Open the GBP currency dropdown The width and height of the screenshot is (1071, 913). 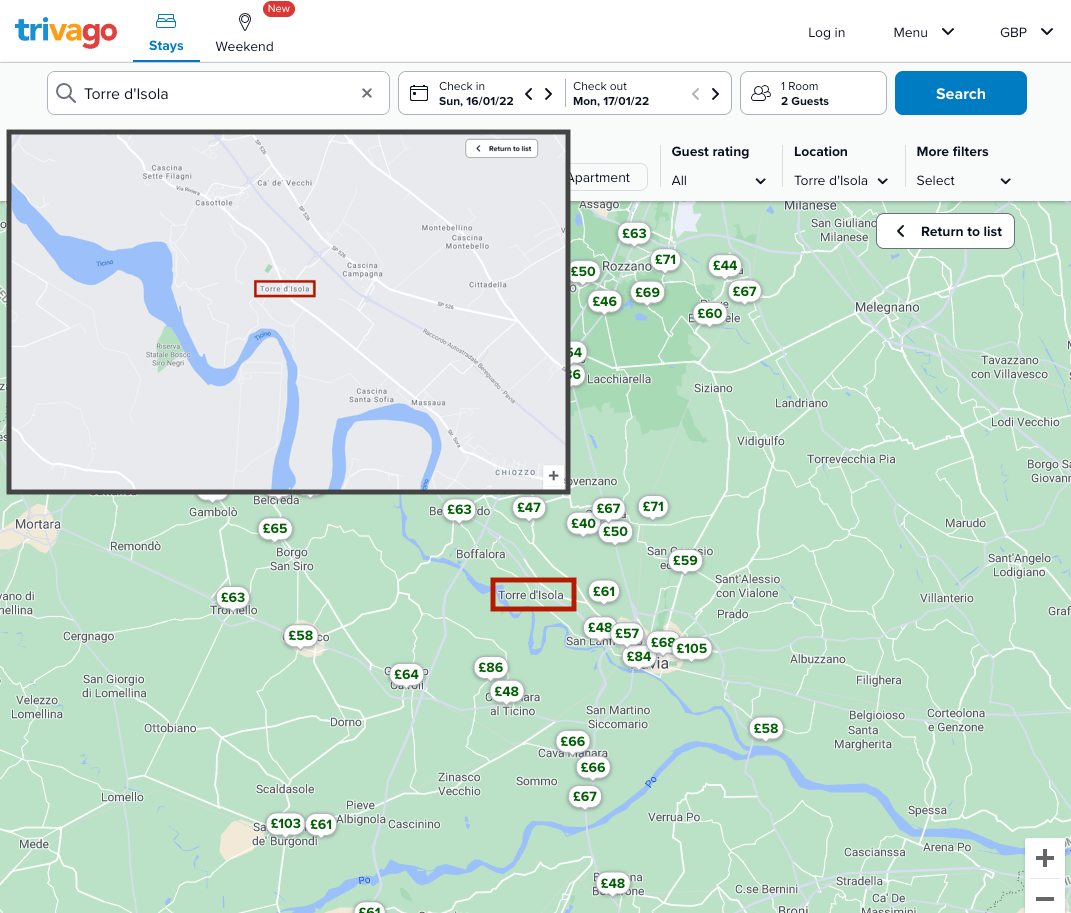click(1026, 31)
